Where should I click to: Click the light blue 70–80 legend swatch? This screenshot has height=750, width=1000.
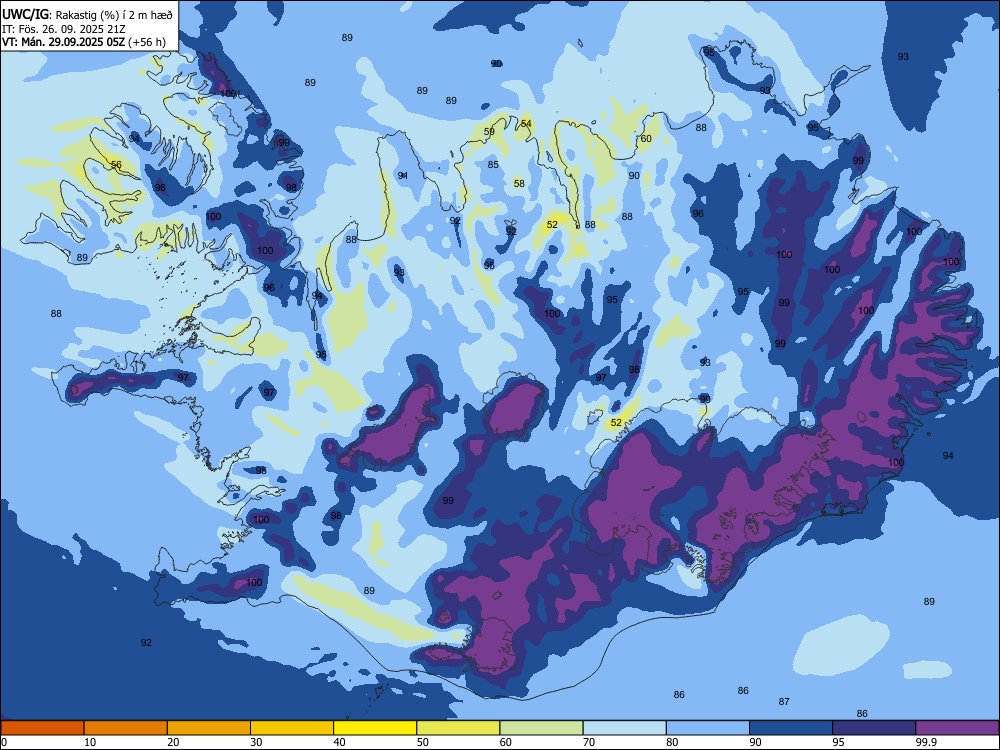tap(624, 728)
